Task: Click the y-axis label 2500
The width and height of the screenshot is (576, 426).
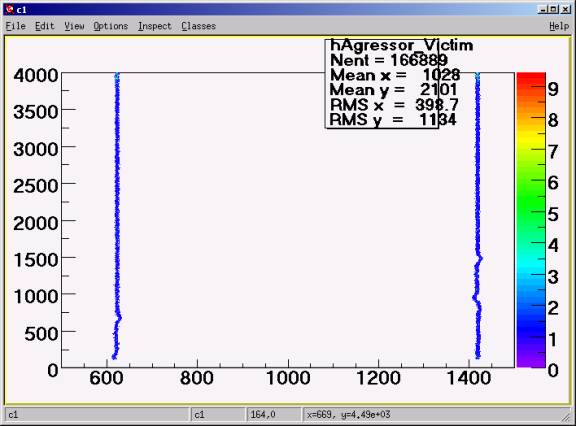Action: coord(36,186)
